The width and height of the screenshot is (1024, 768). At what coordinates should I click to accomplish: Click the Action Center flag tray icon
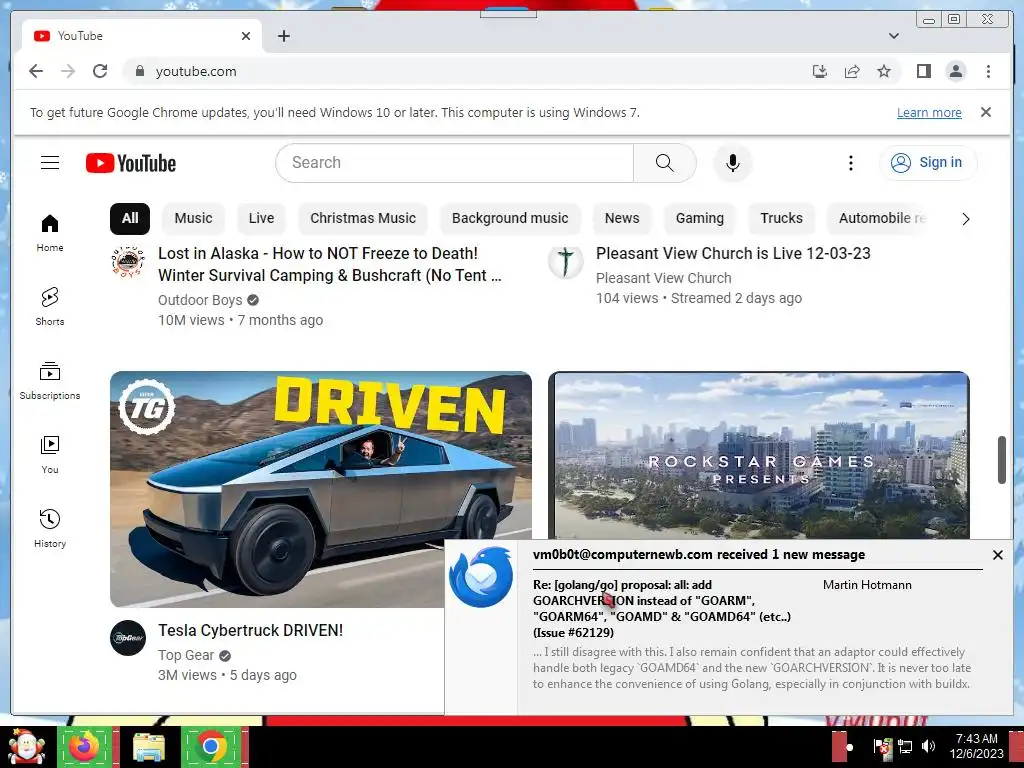[x=882, y=746]
